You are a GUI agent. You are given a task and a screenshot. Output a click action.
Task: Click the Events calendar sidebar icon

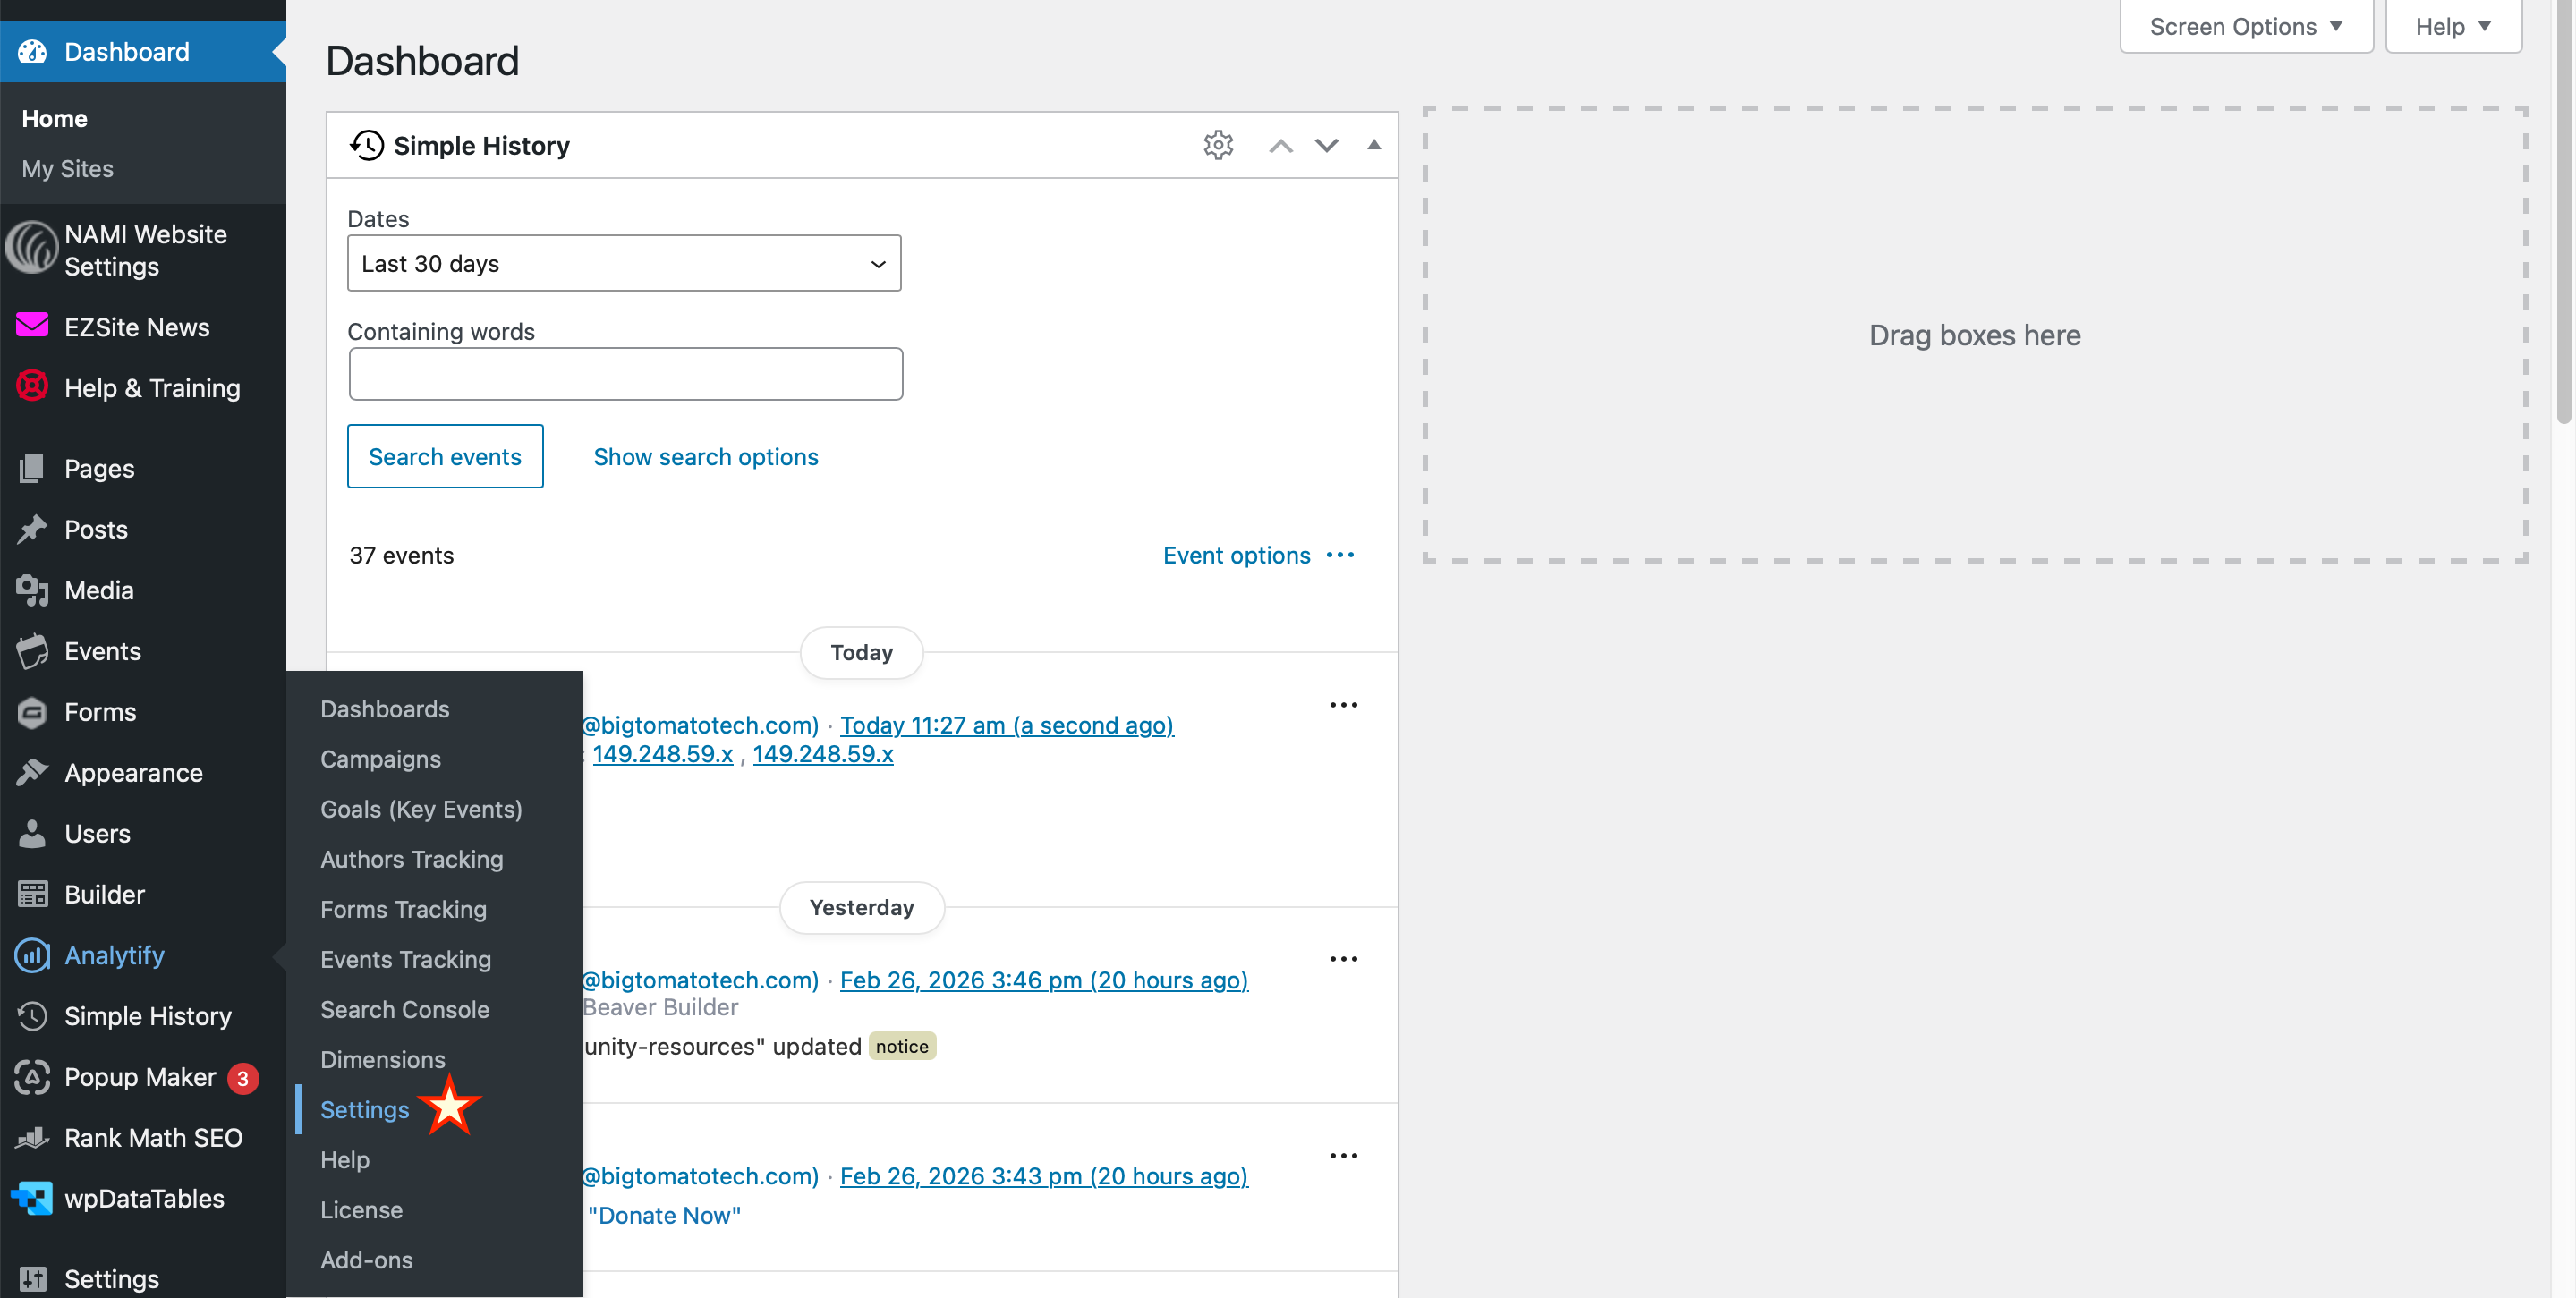coord(32,651)
